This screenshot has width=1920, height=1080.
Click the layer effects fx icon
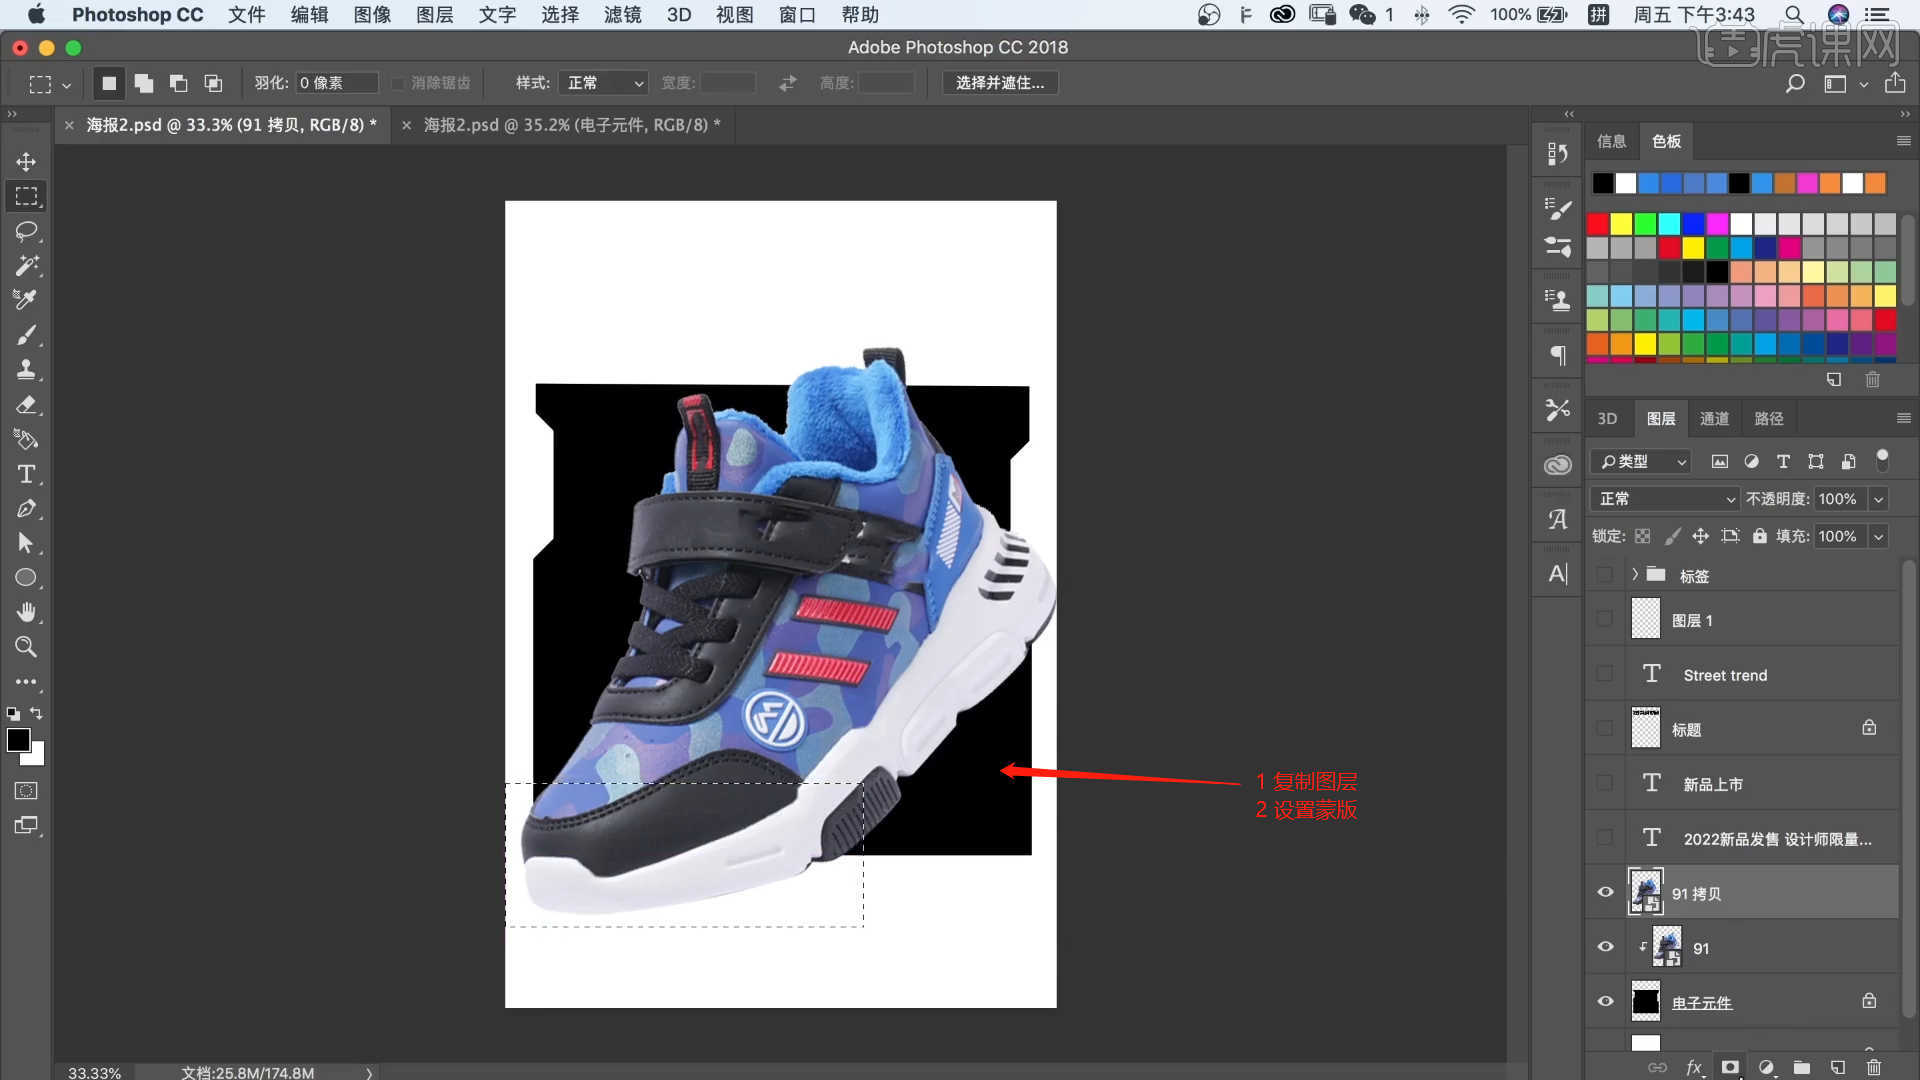coord(1694,1067)
